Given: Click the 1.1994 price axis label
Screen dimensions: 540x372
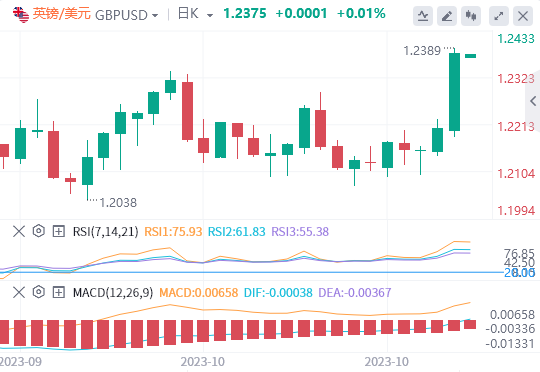Looking at the screenshot, I should pos(516,210).
